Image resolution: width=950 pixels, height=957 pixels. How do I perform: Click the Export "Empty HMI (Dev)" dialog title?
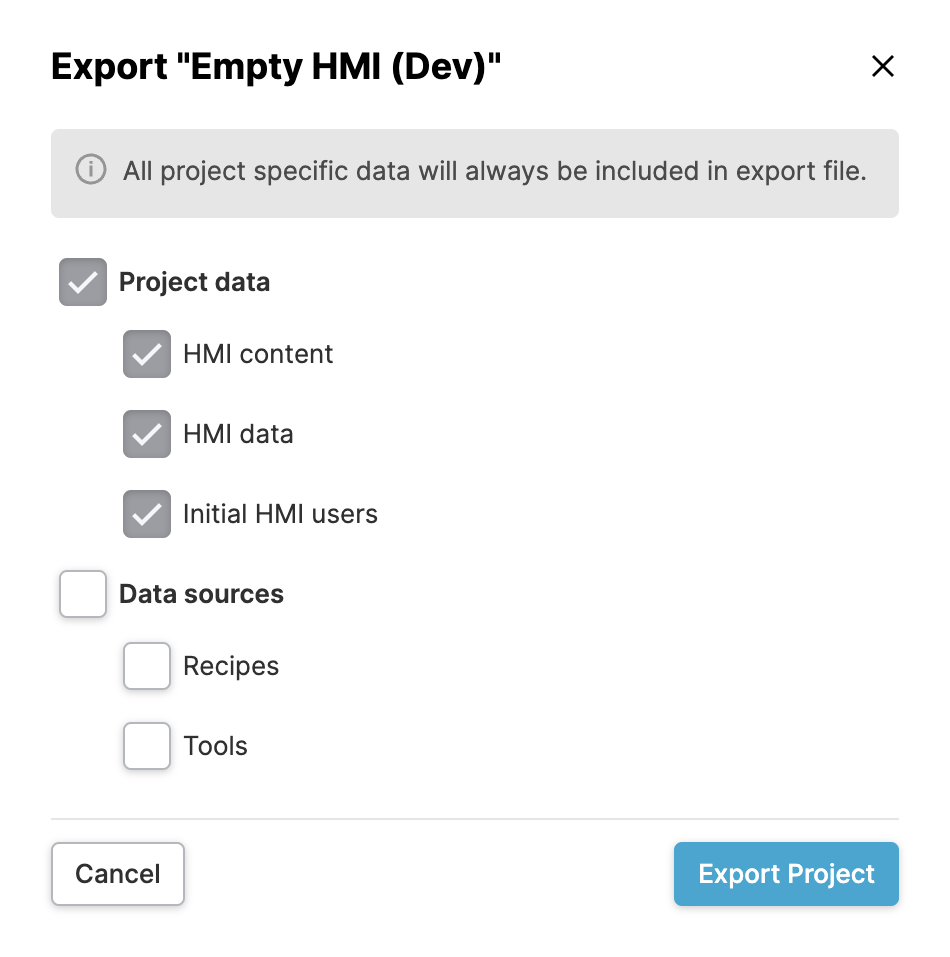(276, 67)
